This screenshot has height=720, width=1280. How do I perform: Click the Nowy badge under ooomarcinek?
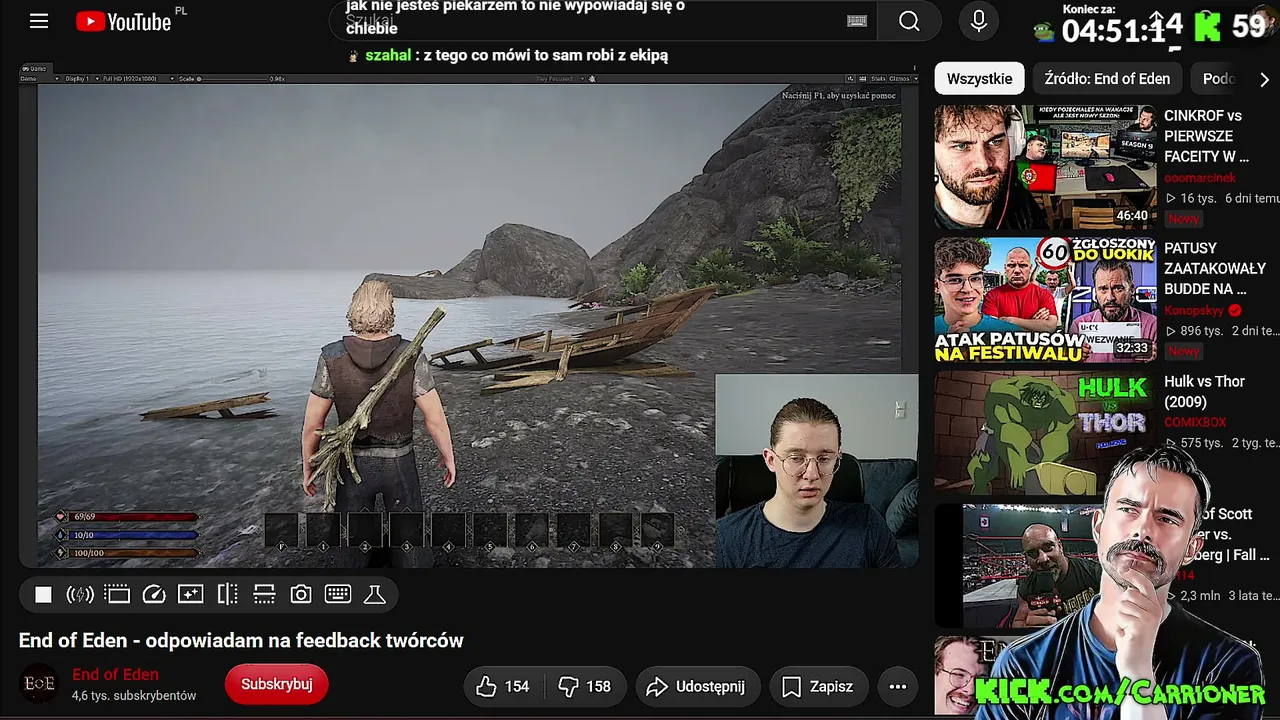1183,218
